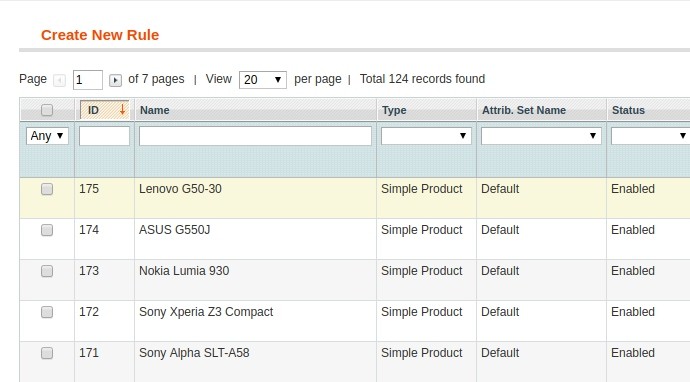Click the Nokia Lumia 930 product name
This screenshot has width=690, height=382.
[x=184, y=271]
